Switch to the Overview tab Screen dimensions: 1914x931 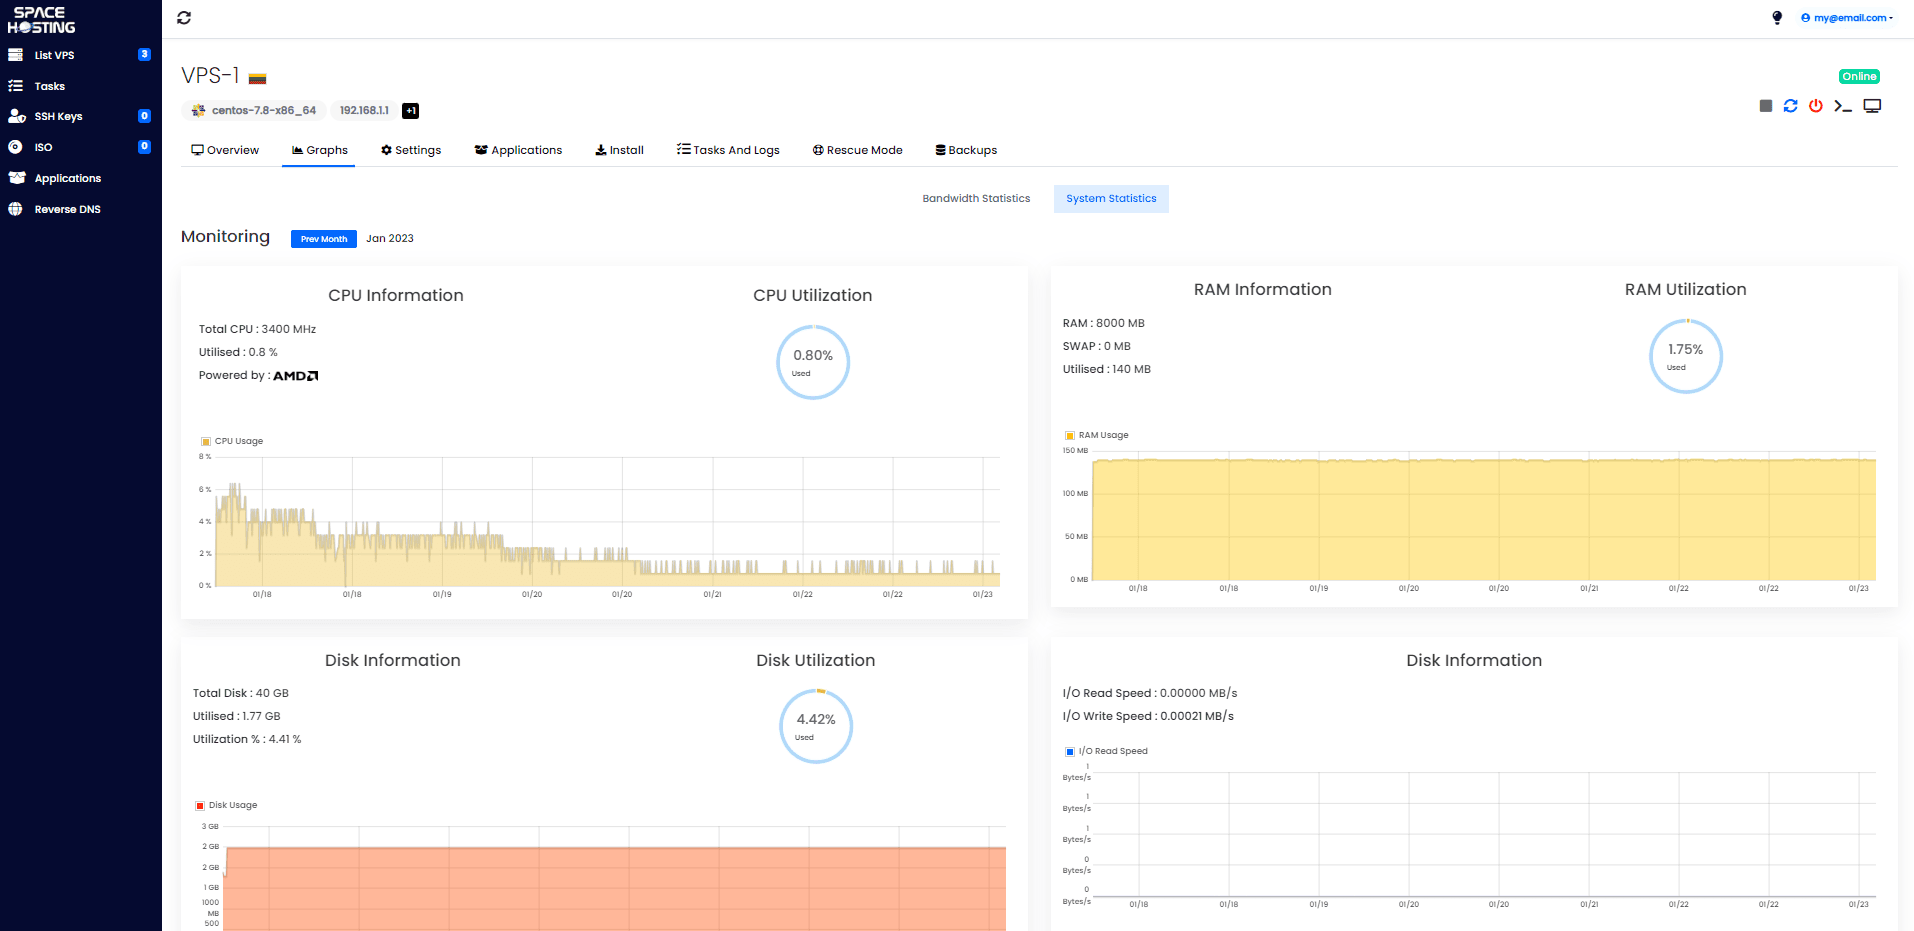click(x=225, y=150)
